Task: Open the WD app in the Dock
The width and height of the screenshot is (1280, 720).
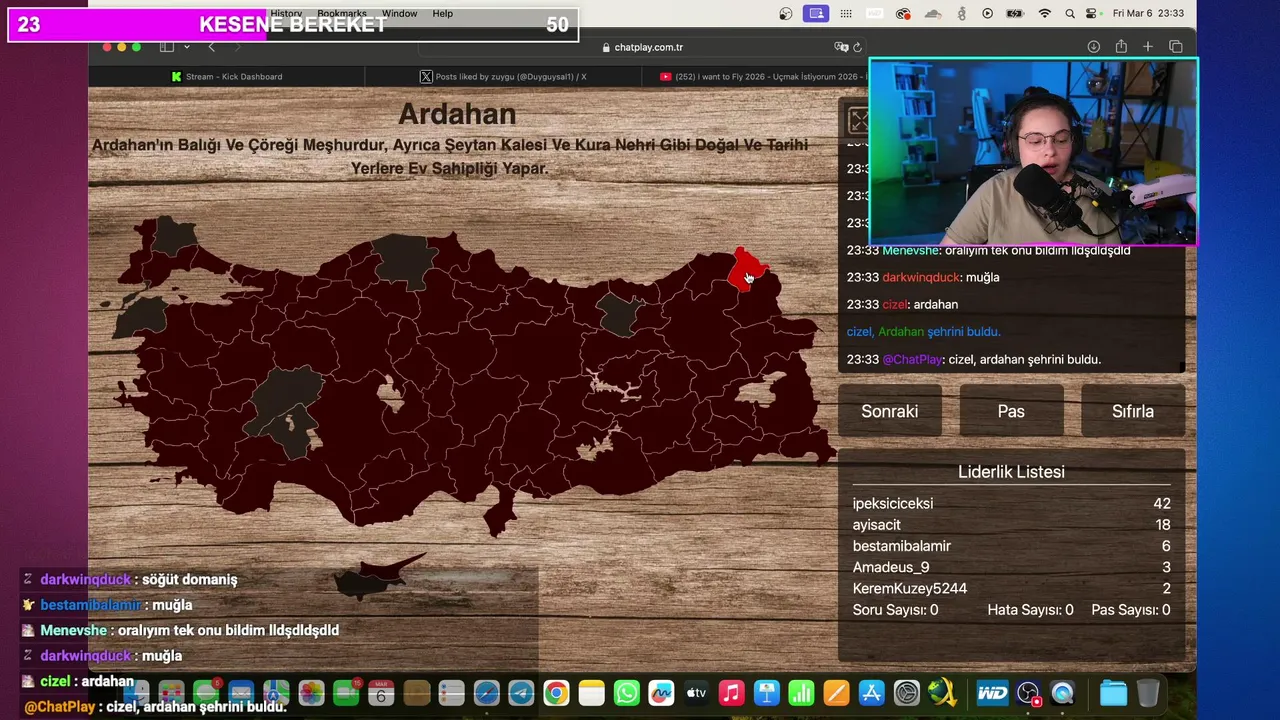Action: pos(992,693)
